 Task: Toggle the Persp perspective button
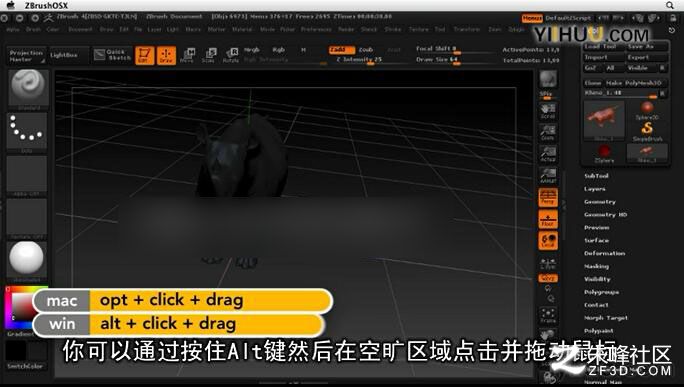(548, 197)
